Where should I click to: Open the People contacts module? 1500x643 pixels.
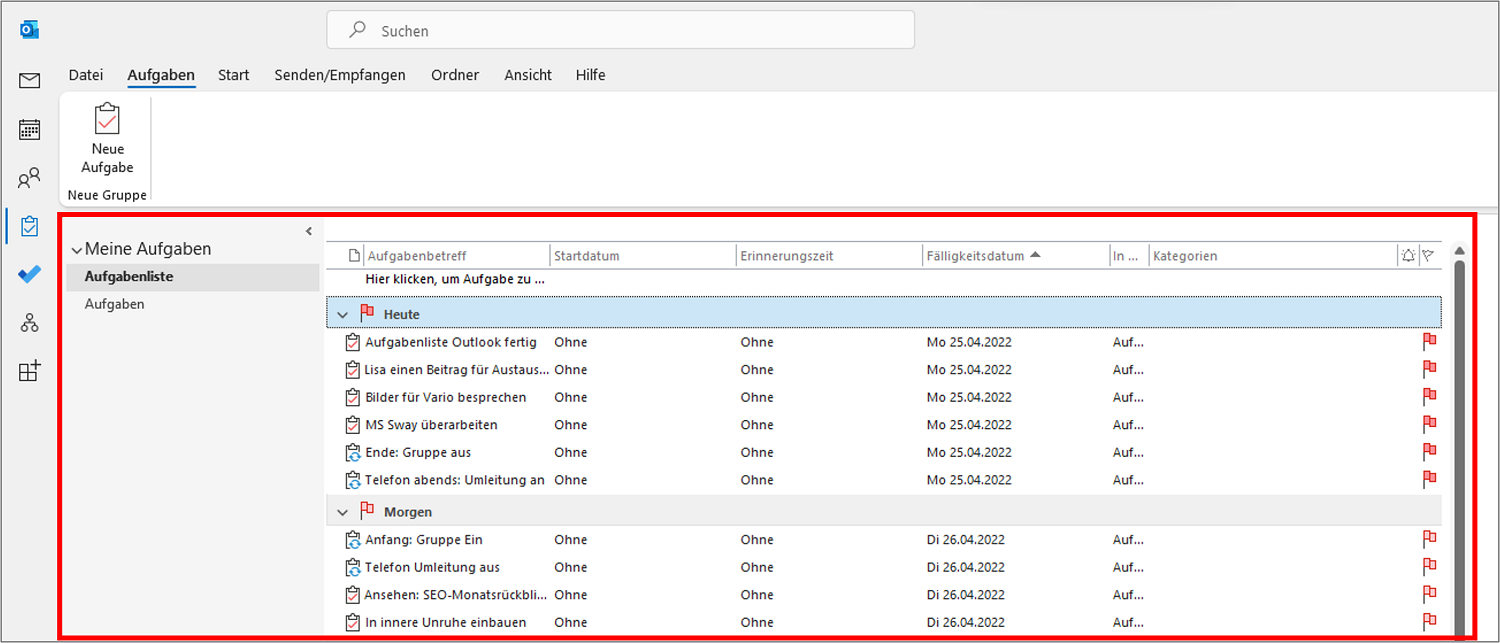coord(29,178)
